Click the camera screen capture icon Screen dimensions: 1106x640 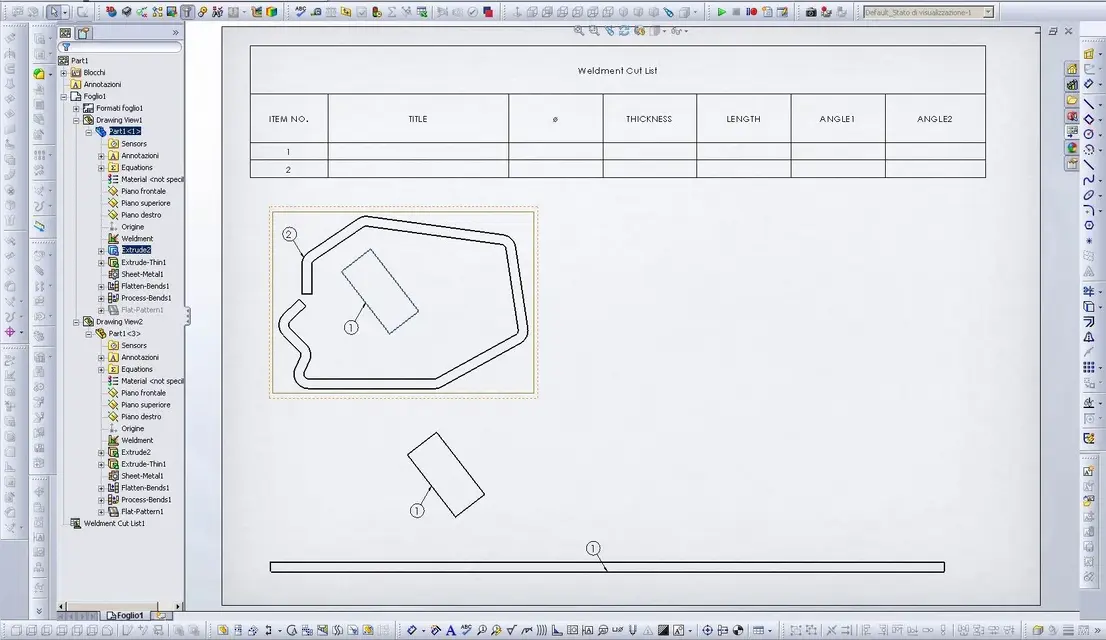[x=811, y=12]
